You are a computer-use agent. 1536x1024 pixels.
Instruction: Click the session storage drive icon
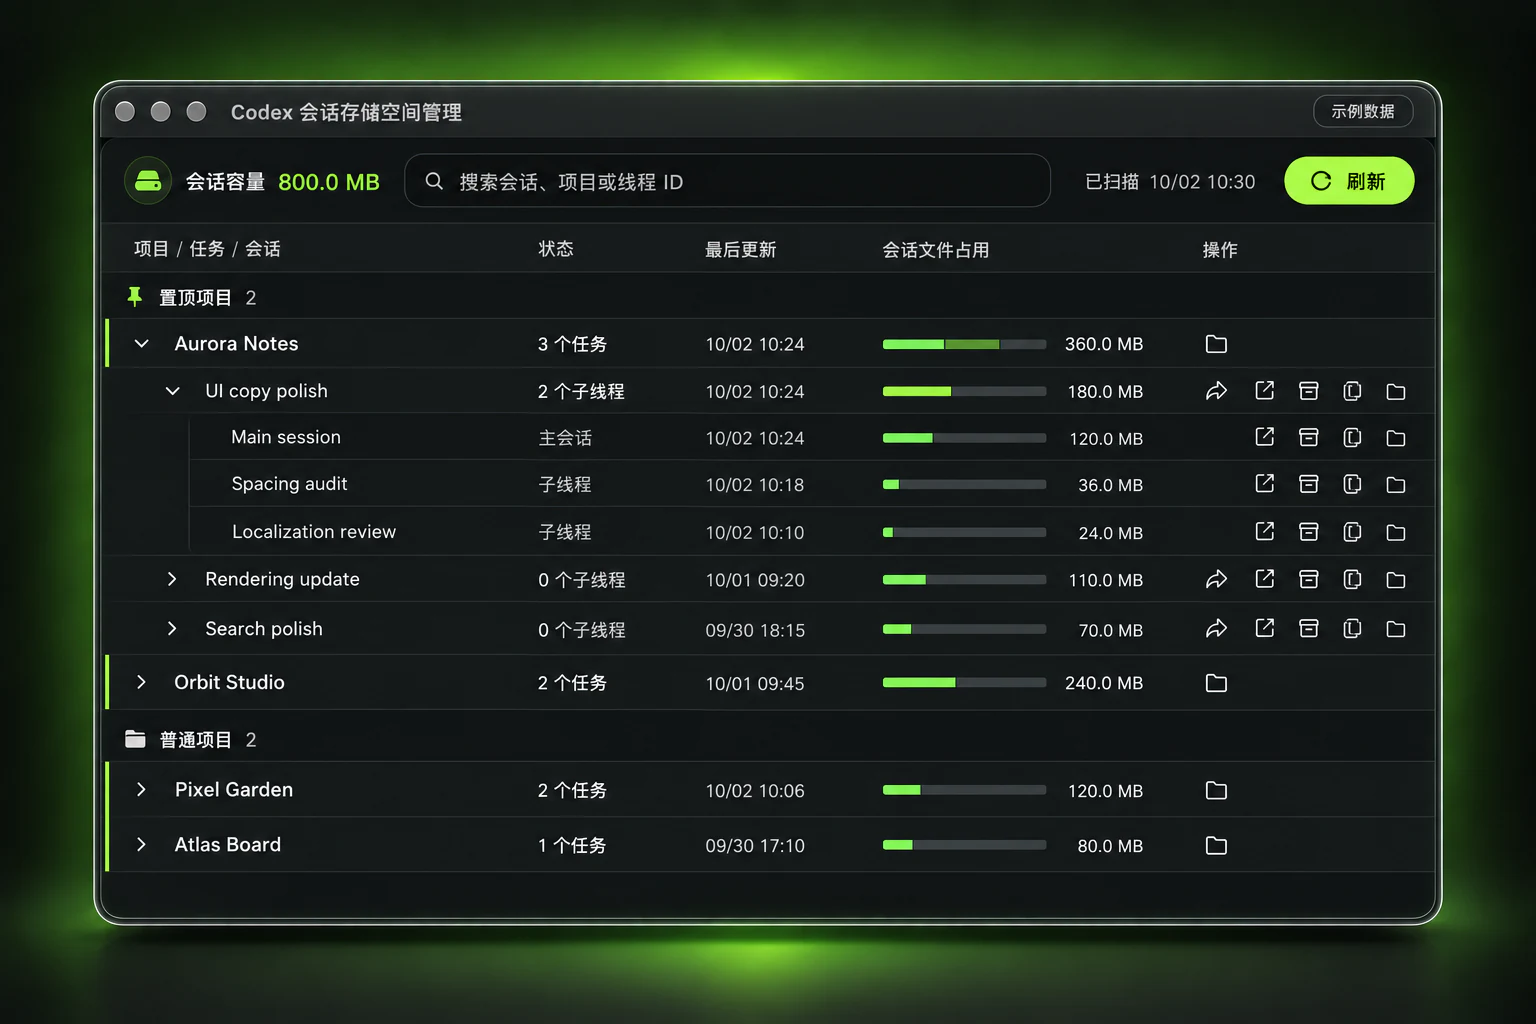click(x=148, y=181)
